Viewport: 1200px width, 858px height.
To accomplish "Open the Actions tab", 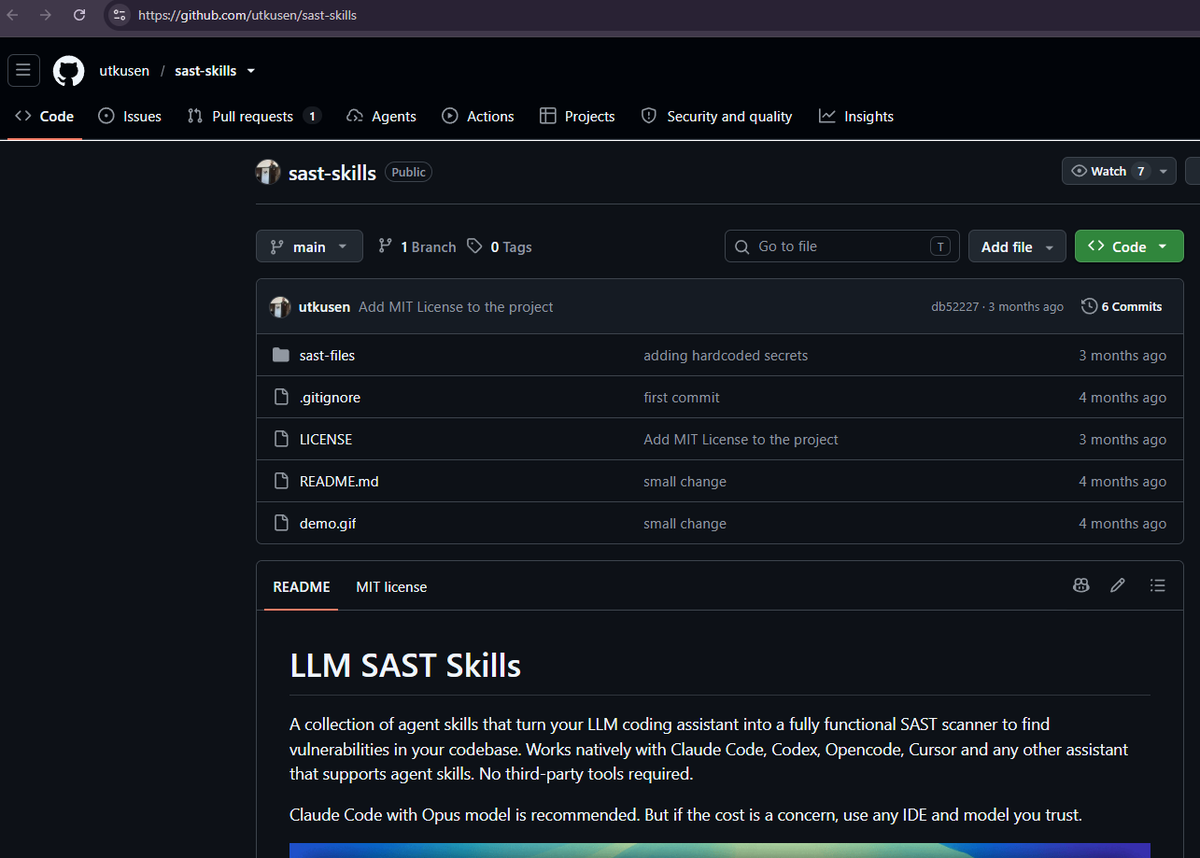I will (x=478, y=116).
